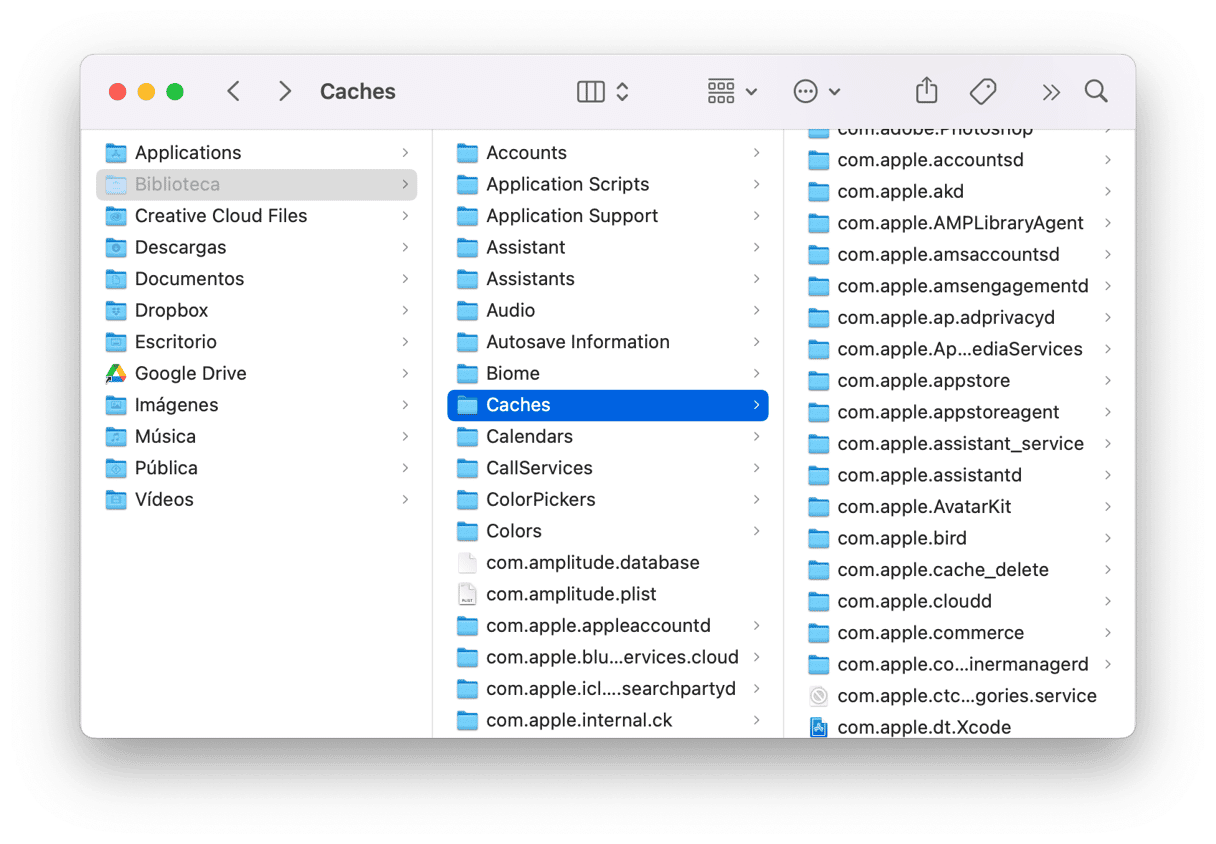Click the Creative Cloud Files folder icon
The width and height of the screenshot is (1216, 844).
click(117, 216)
